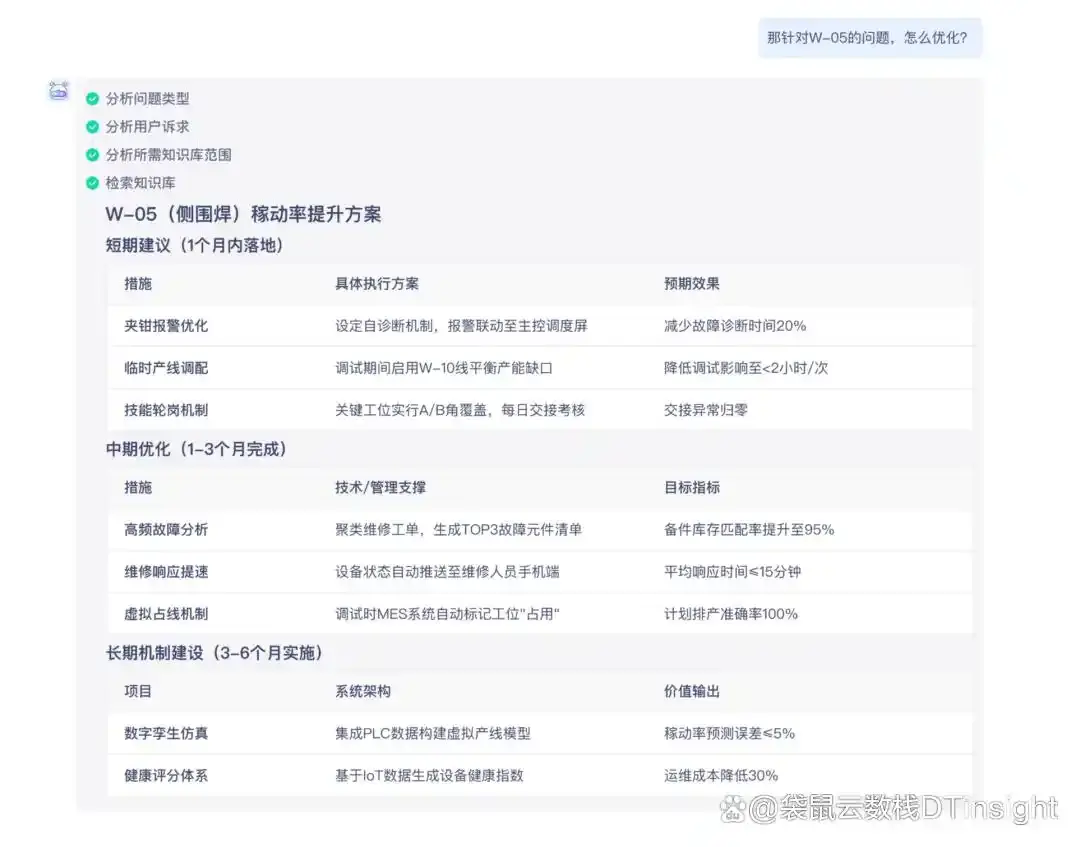
Task: Click the step text 分析用户诉求
Action: (x=147, y=127)
